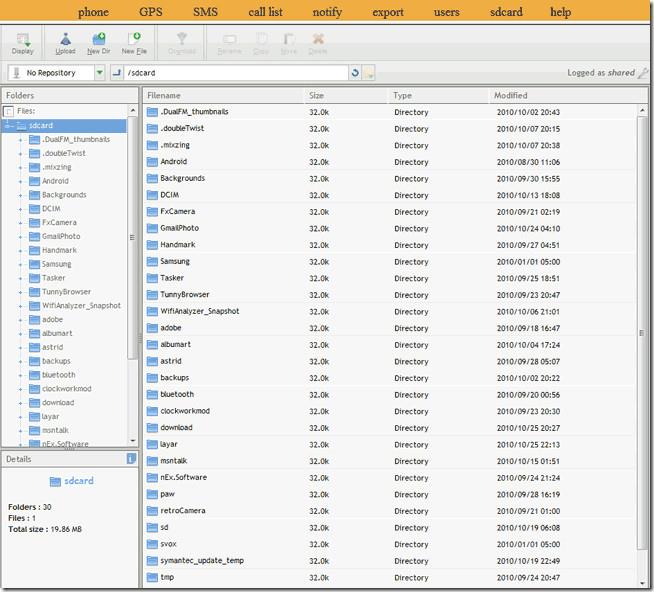This screenshot has height=592, width=654.
Task: Open the Display options icon
Action: pos(22,43)
